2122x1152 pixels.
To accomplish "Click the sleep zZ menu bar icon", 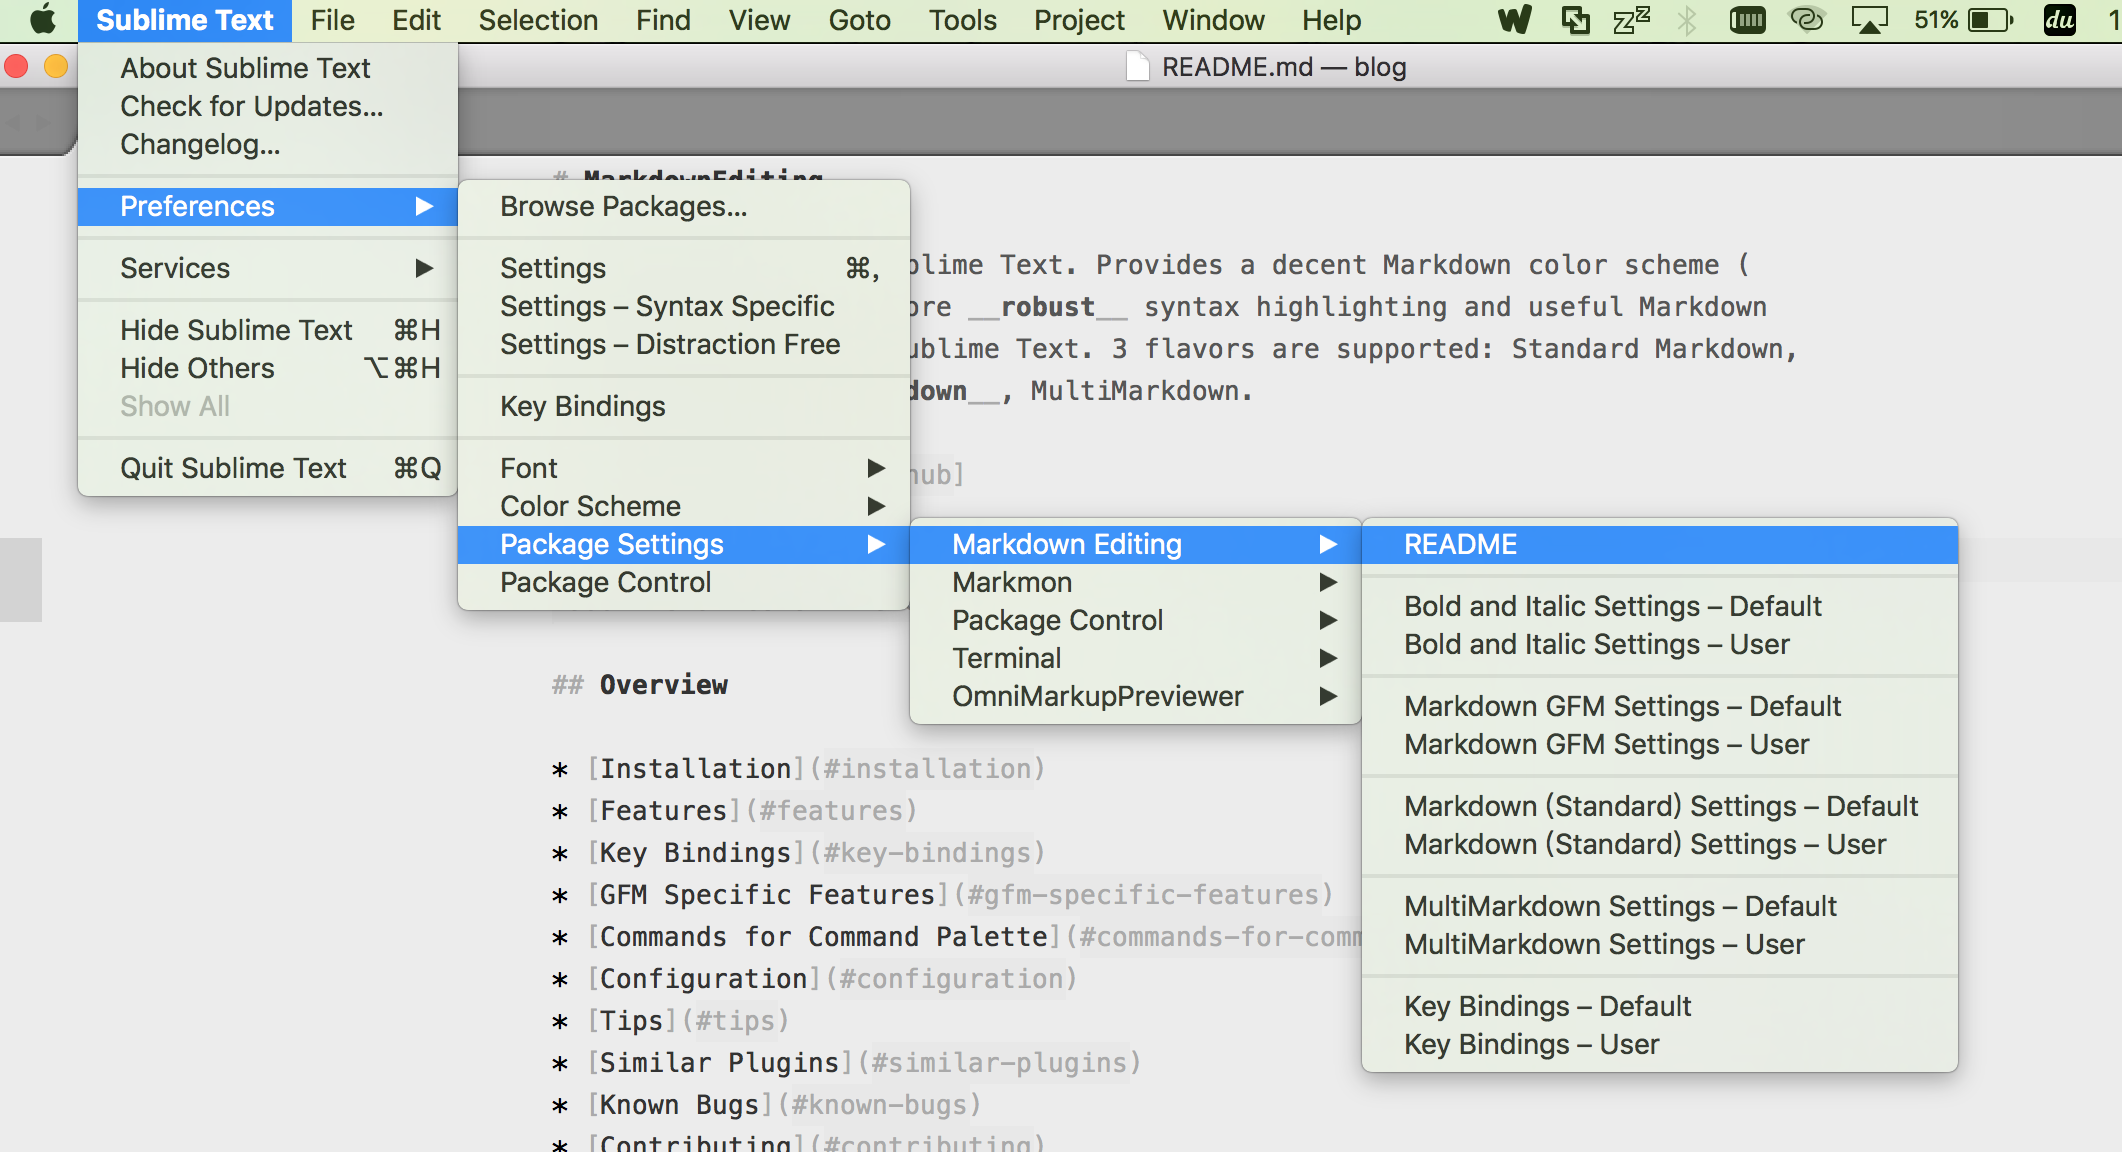I will click(1631, 20).
